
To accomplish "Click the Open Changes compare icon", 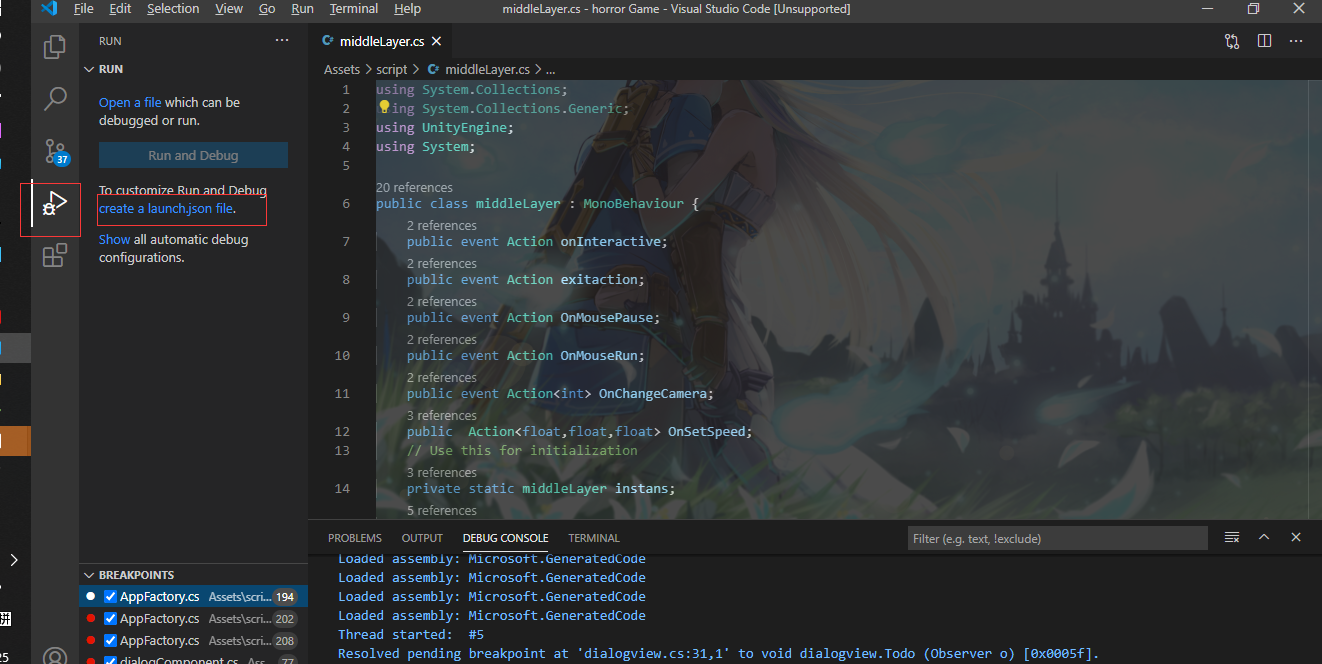I will point(1232,41).
